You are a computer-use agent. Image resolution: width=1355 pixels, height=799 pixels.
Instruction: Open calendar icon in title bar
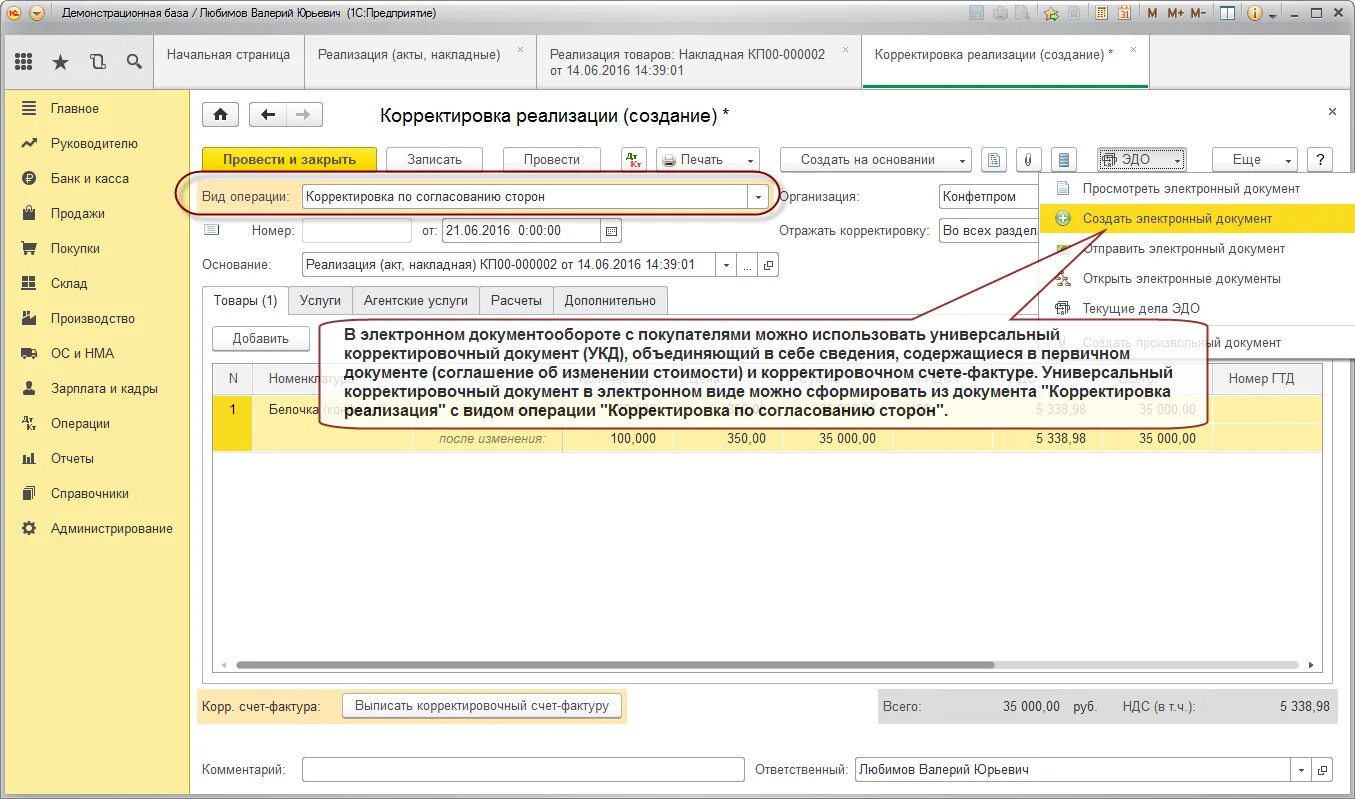[1124, 14]
